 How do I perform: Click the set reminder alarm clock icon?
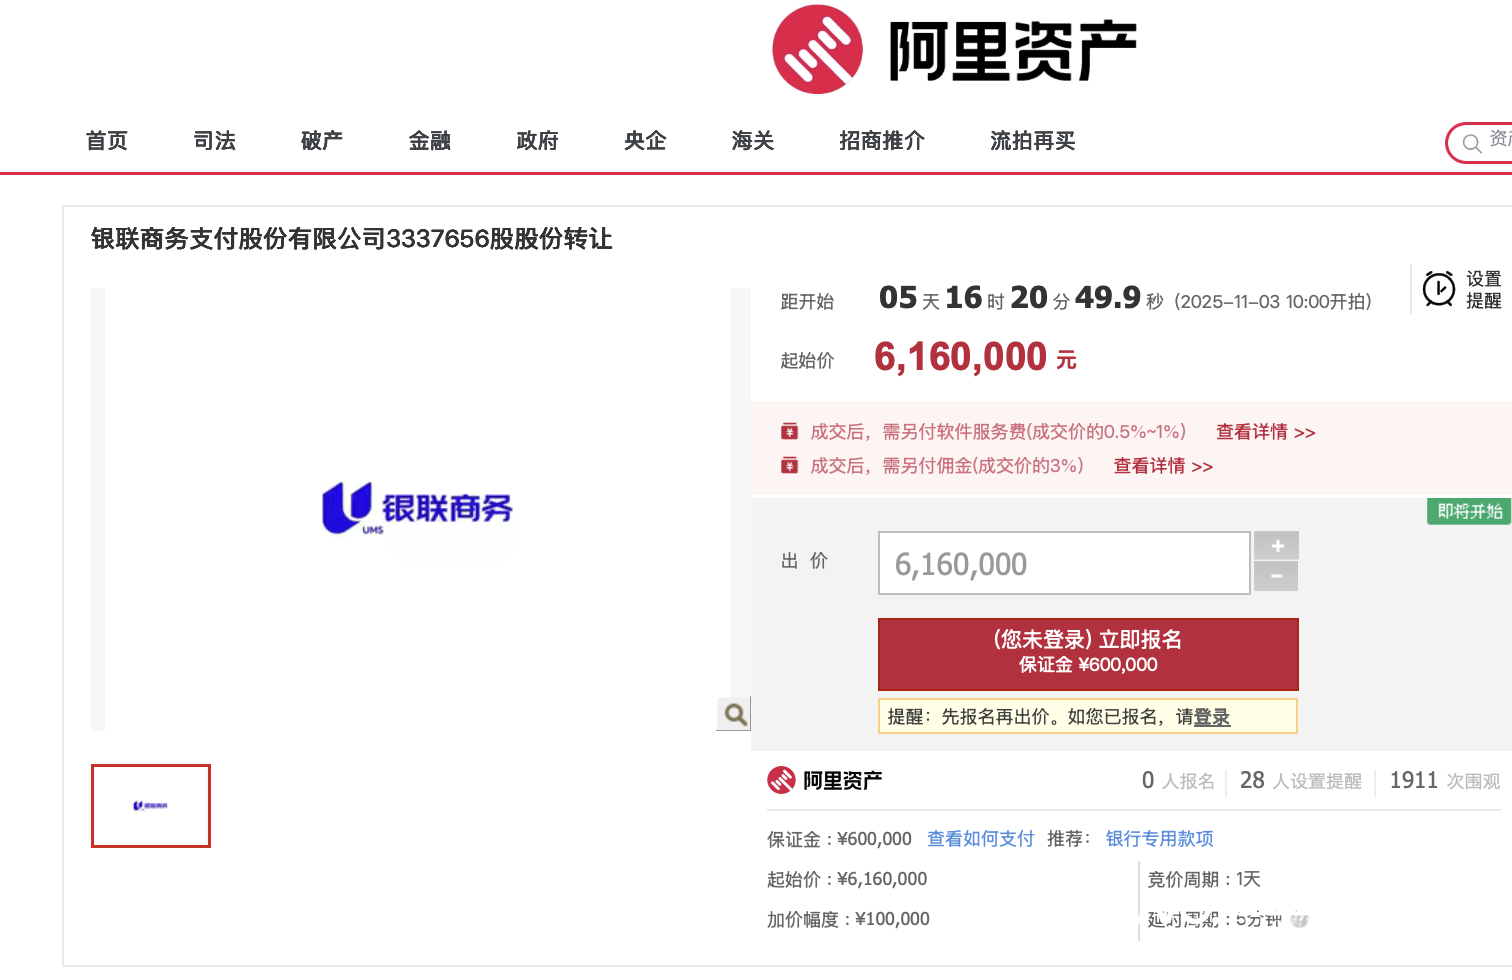[x=1438, y=289]
